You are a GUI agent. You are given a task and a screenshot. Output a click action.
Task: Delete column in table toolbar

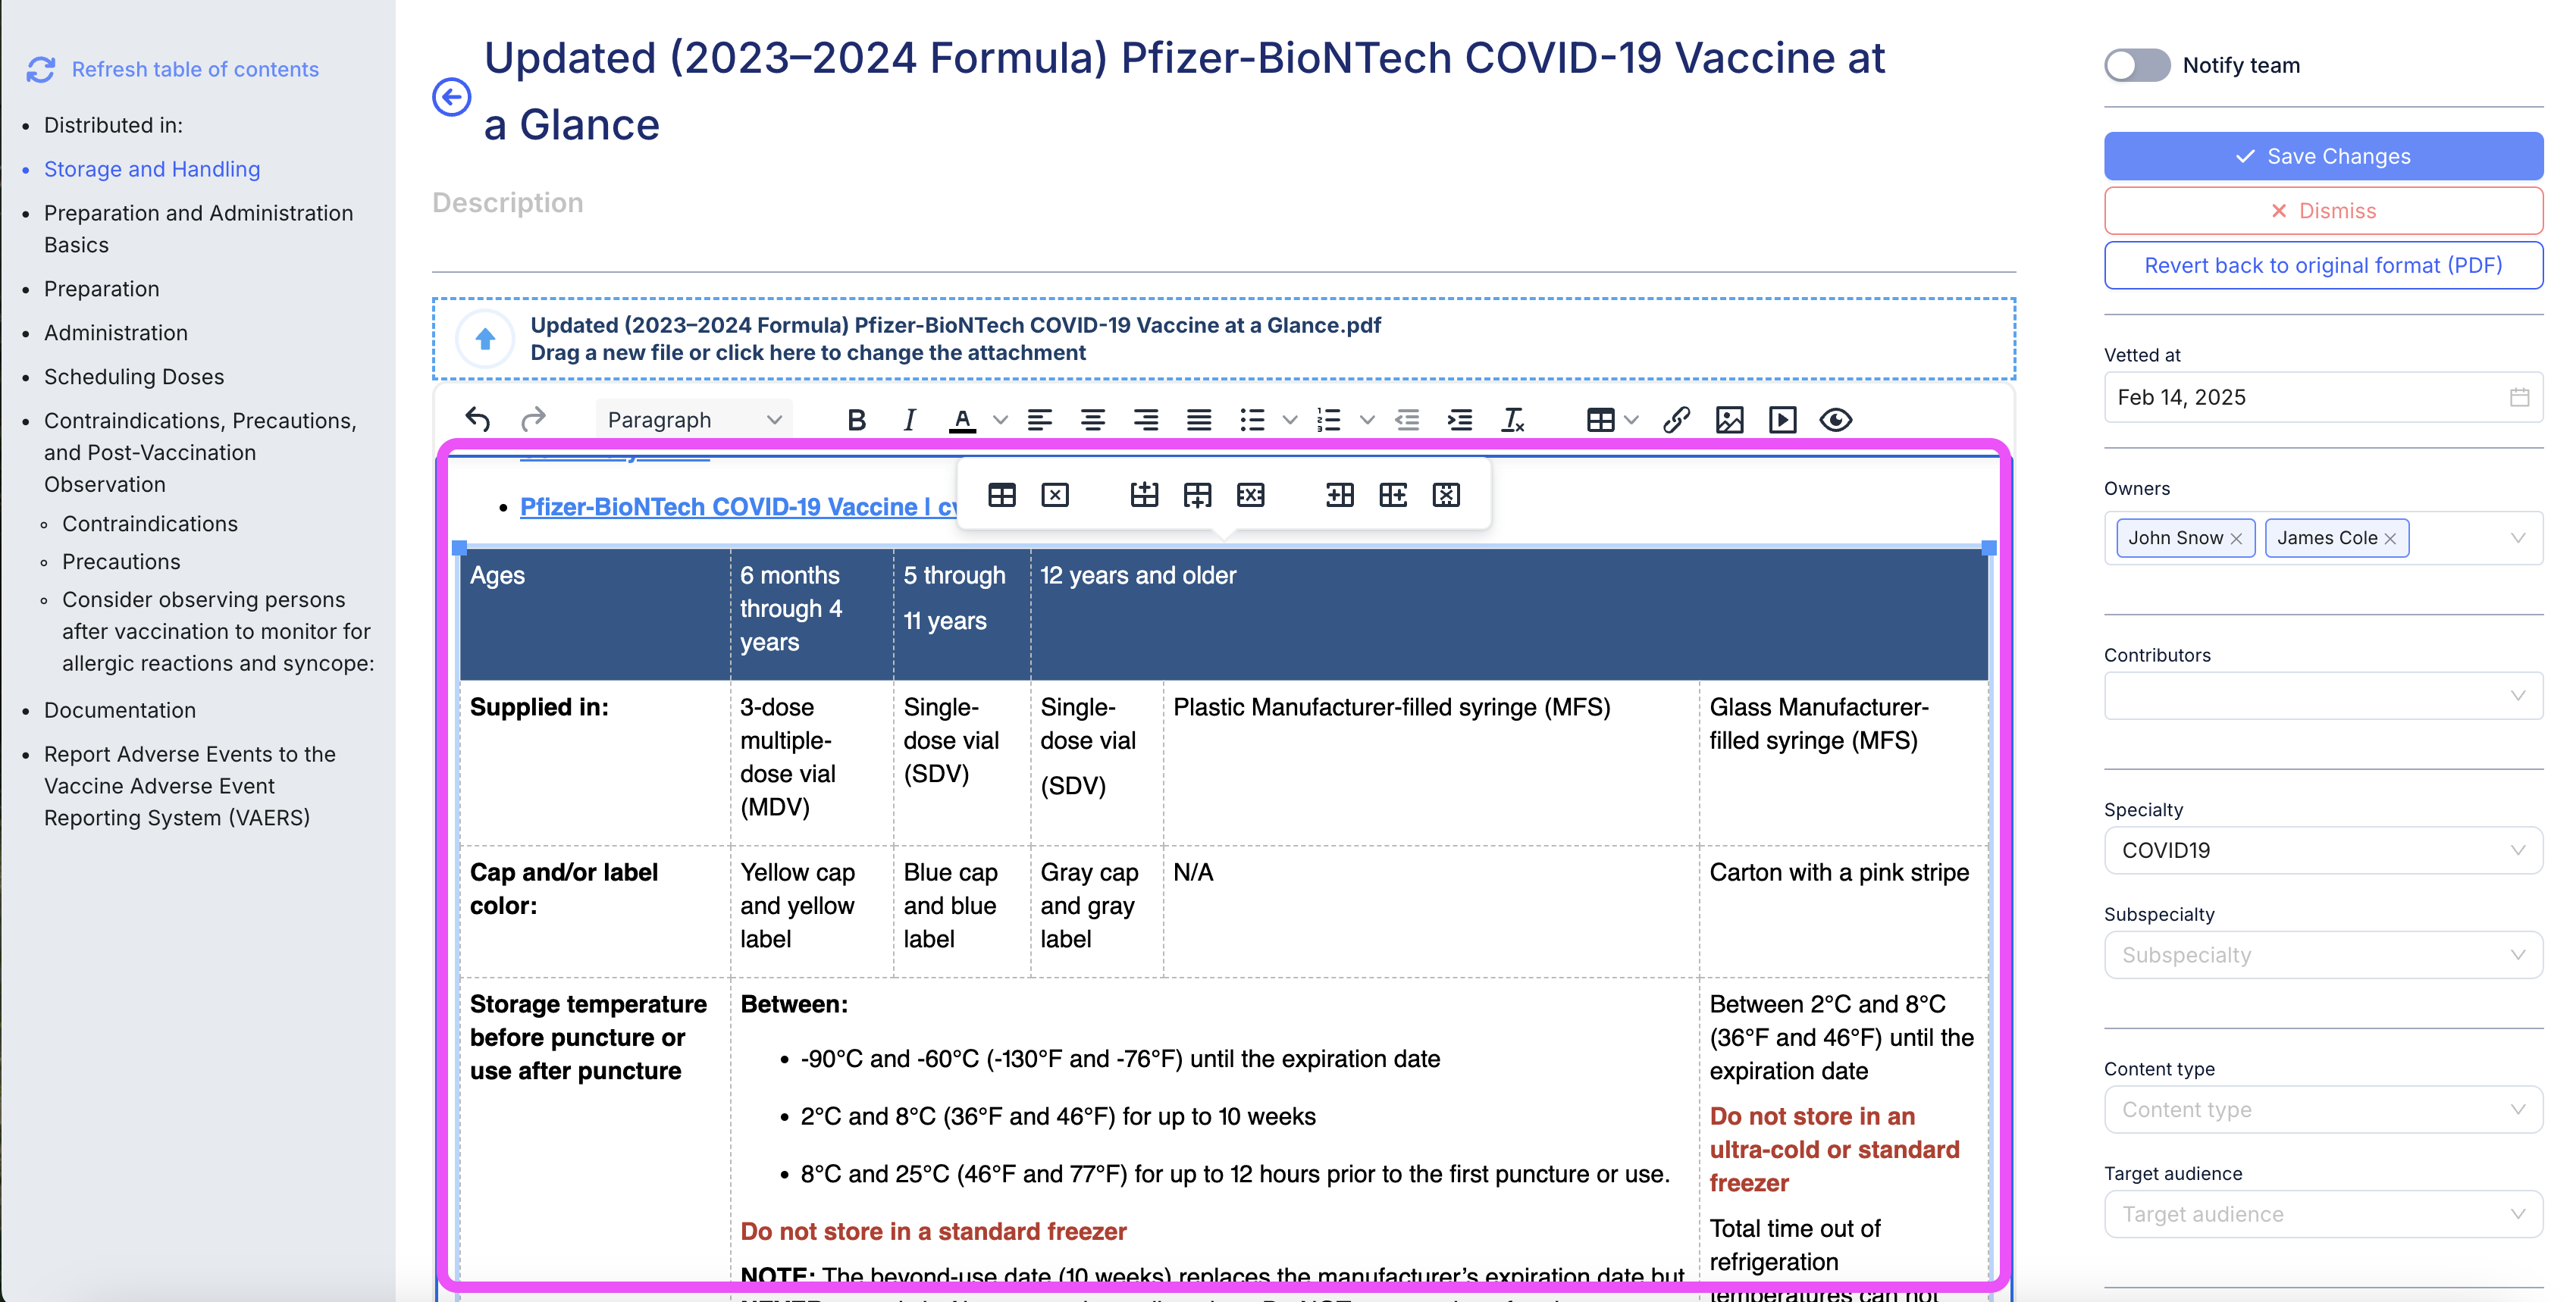click(x=1446, y=495)
